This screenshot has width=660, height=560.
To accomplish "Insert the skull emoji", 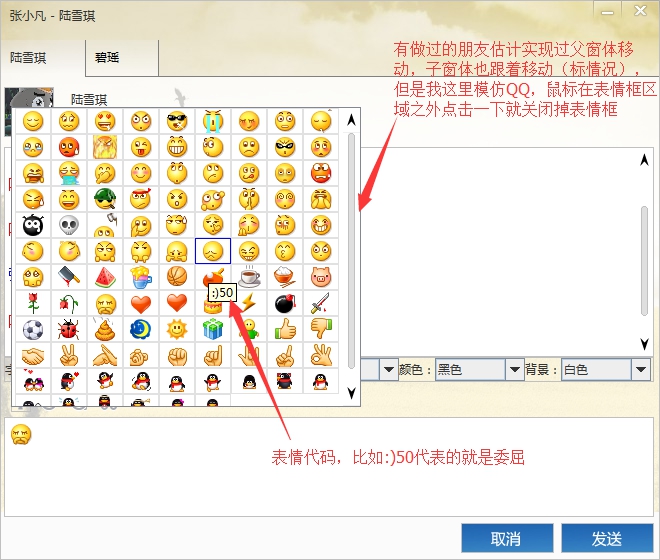I will coord(69,225).
